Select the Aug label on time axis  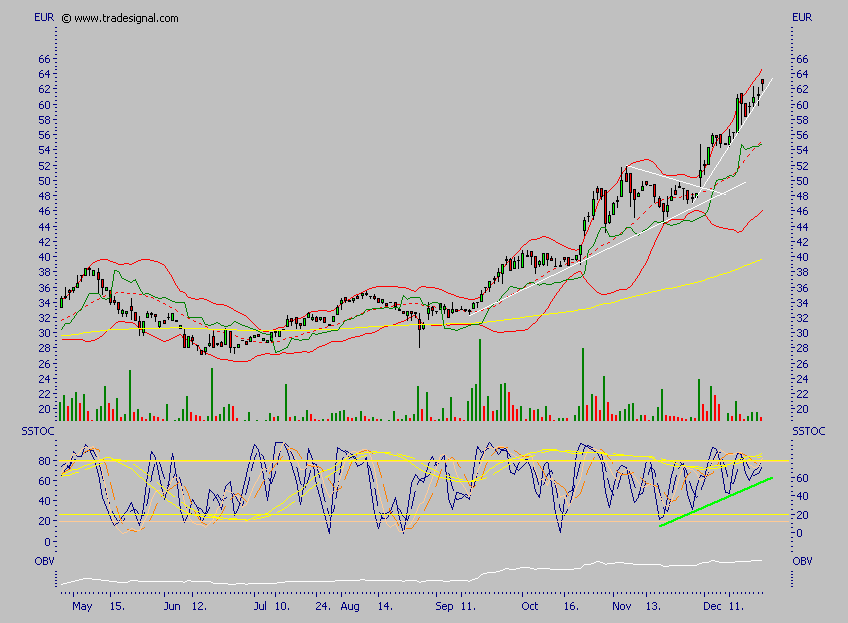click(349, 606)
